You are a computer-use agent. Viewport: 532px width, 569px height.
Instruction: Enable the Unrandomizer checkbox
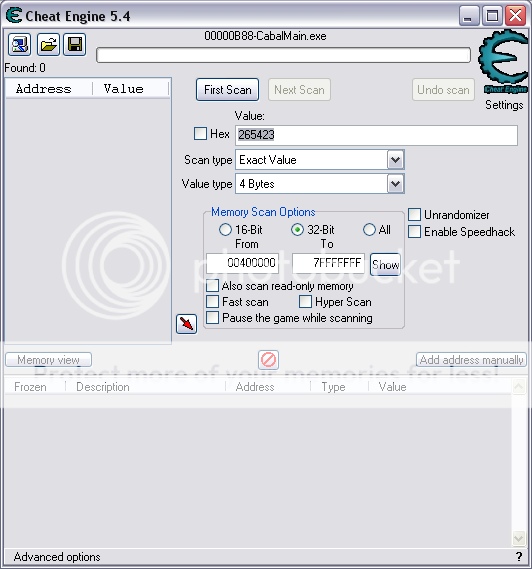pos(414,214)
